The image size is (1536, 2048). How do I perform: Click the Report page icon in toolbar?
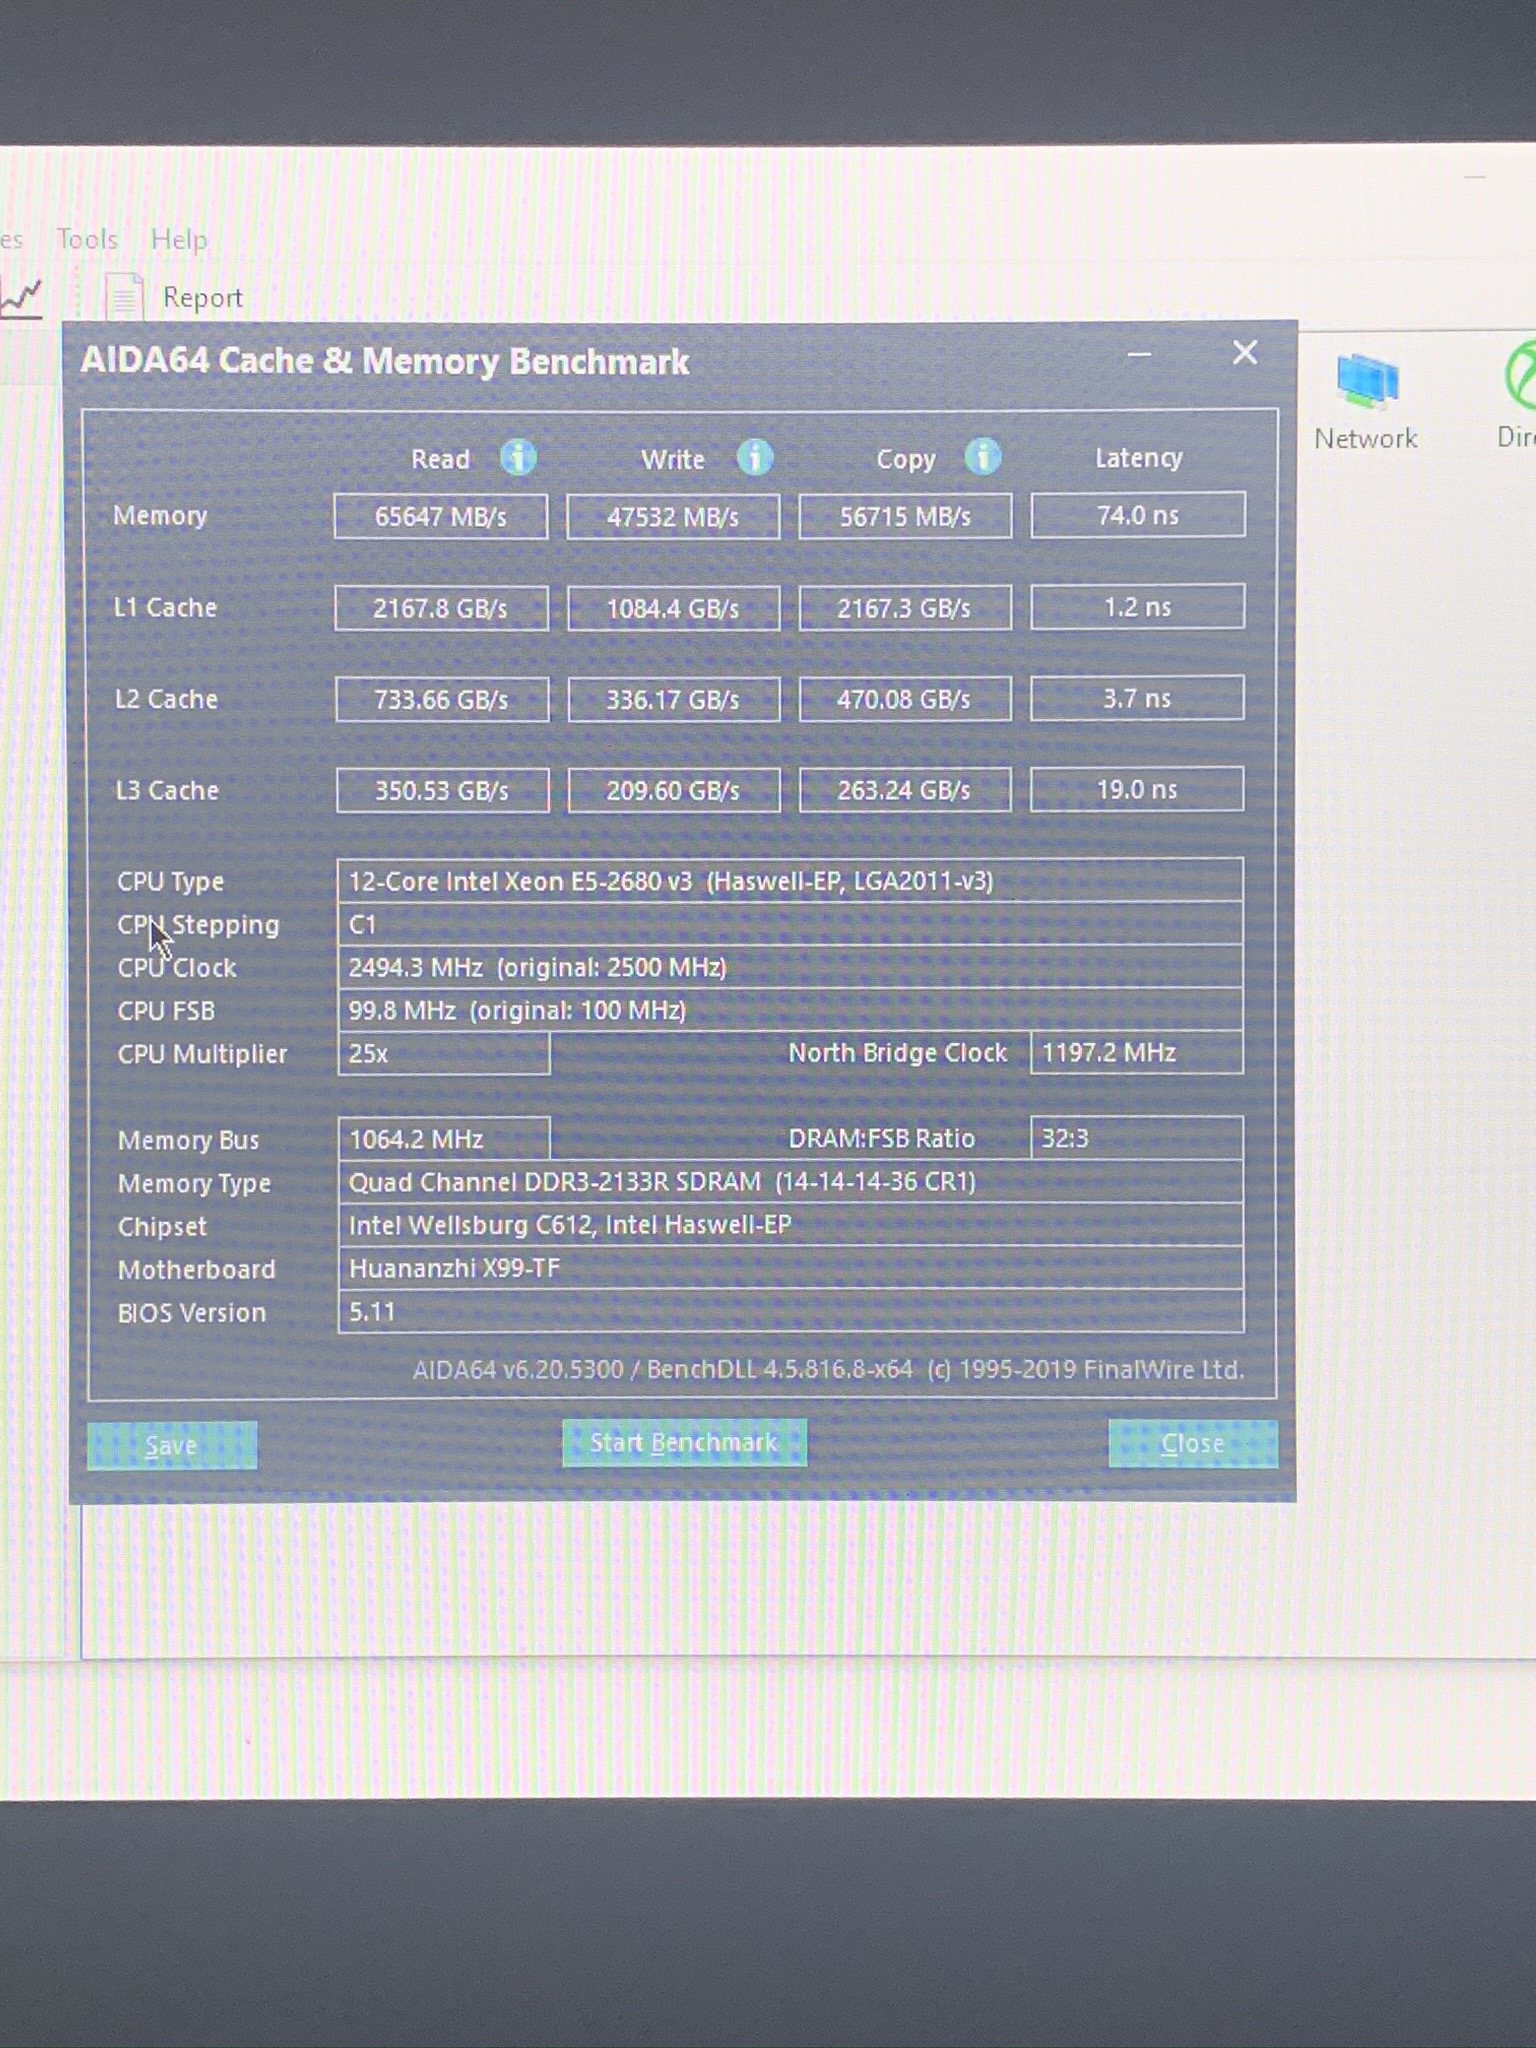(x=125, y=297)
